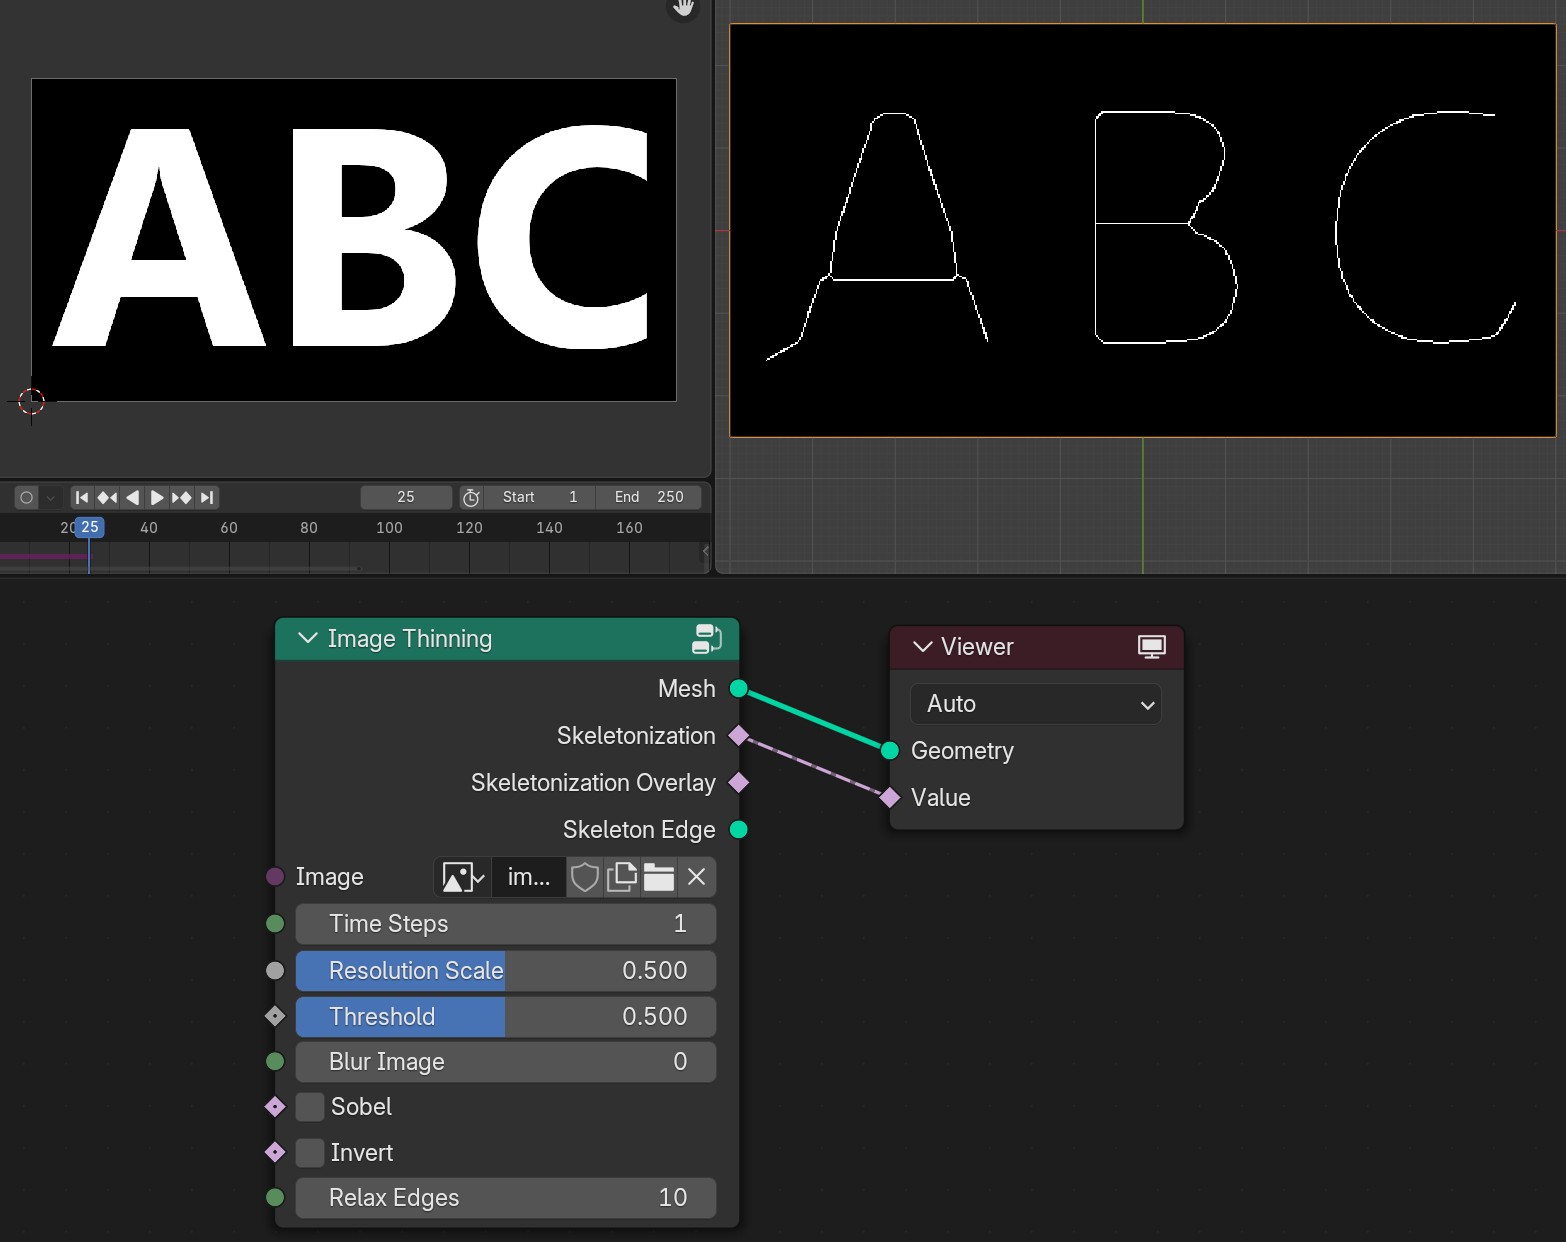
Task: Open image file with folder icon
Action: [658, 877]
